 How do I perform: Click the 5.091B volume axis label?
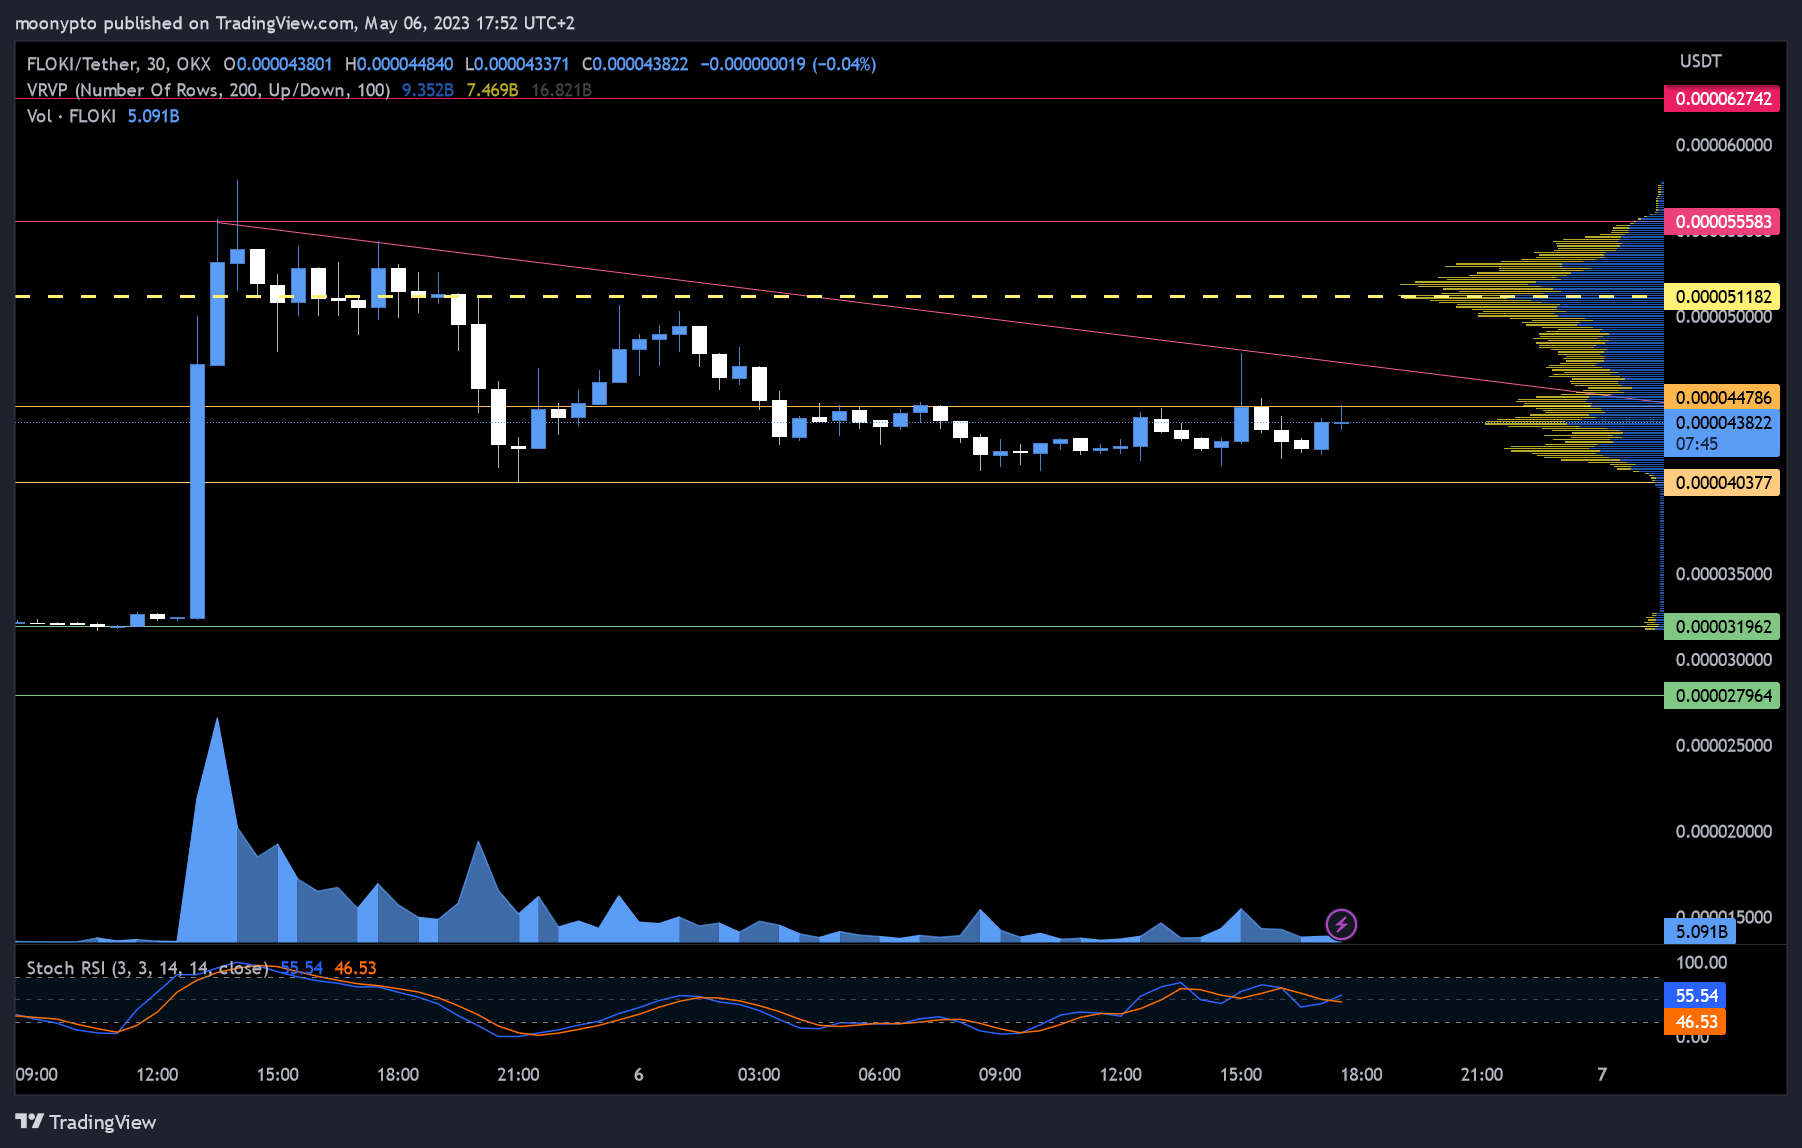click(x=1701, y=932)
